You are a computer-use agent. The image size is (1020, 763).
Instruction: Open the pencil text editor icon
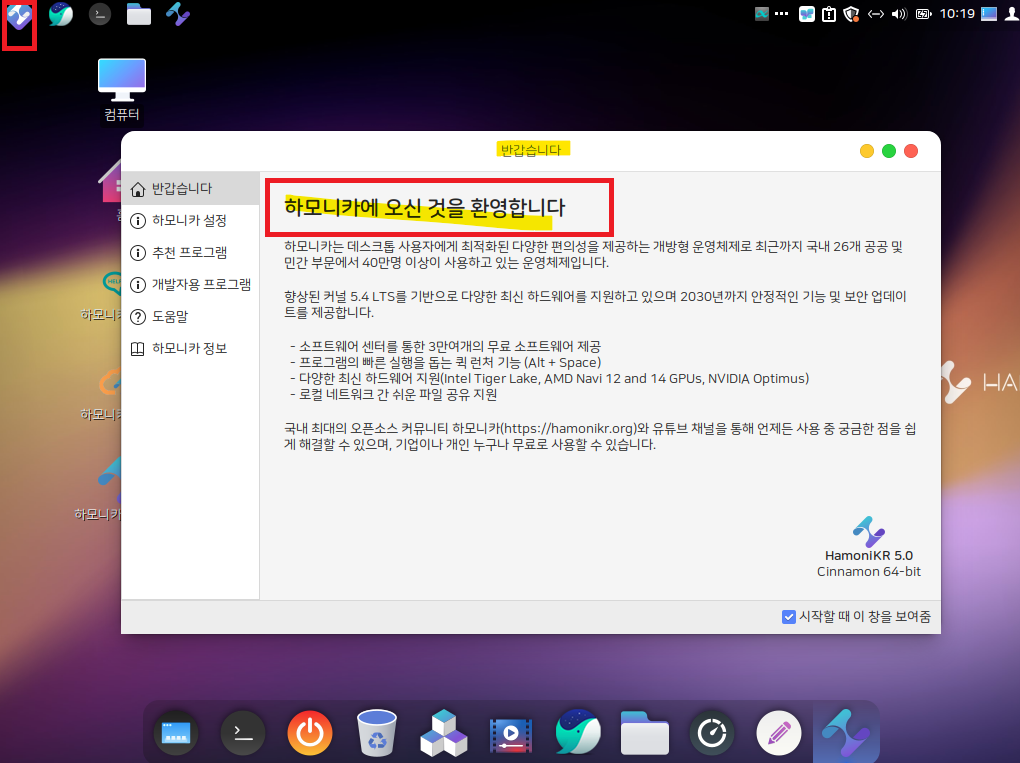click(779, 733)
